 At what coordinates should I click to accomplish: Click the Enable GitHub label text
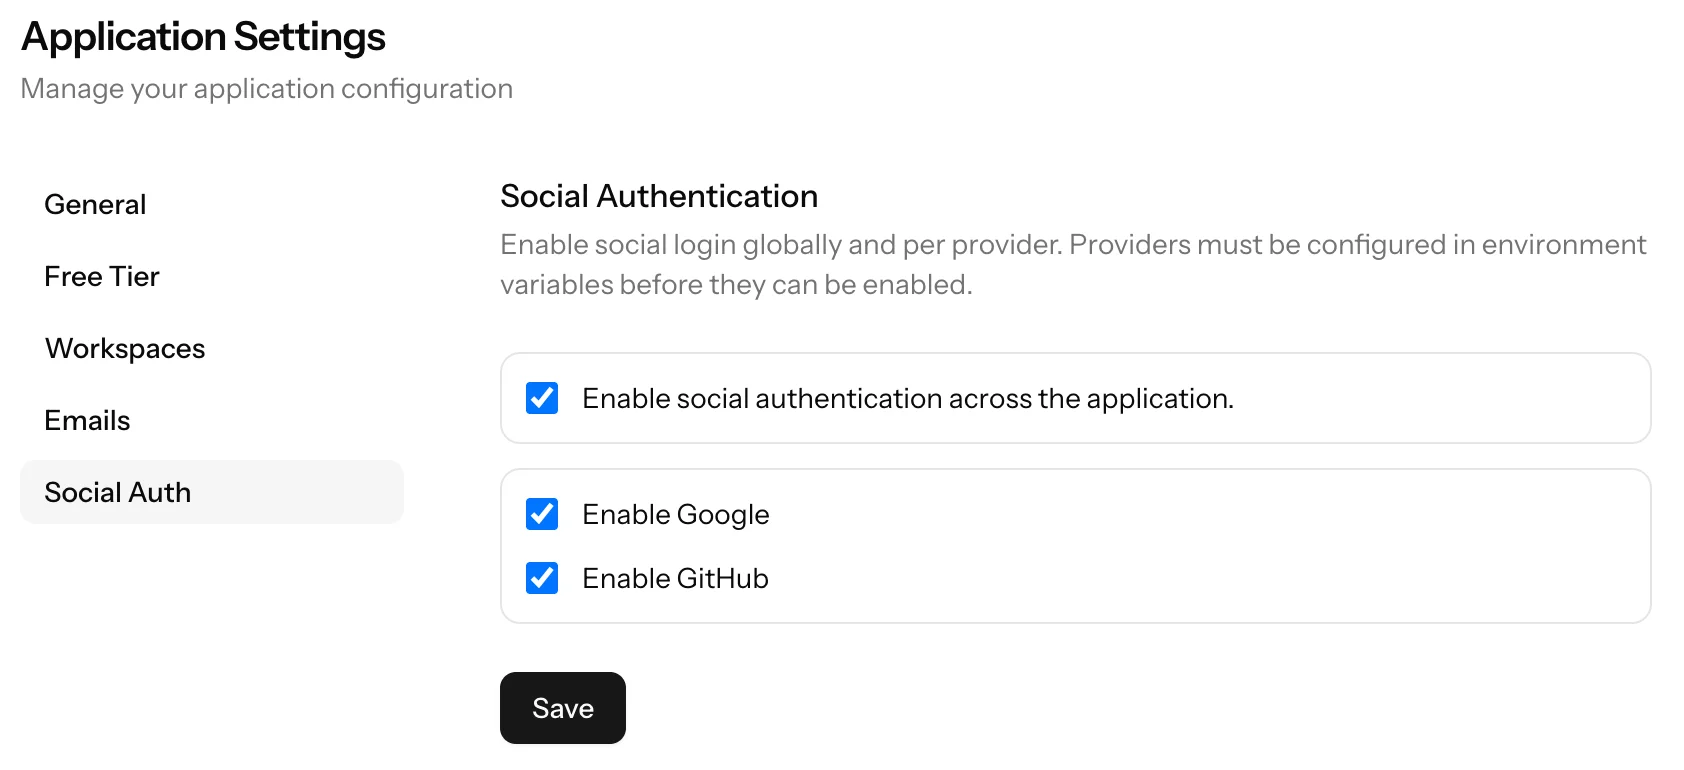click(674, 578)
